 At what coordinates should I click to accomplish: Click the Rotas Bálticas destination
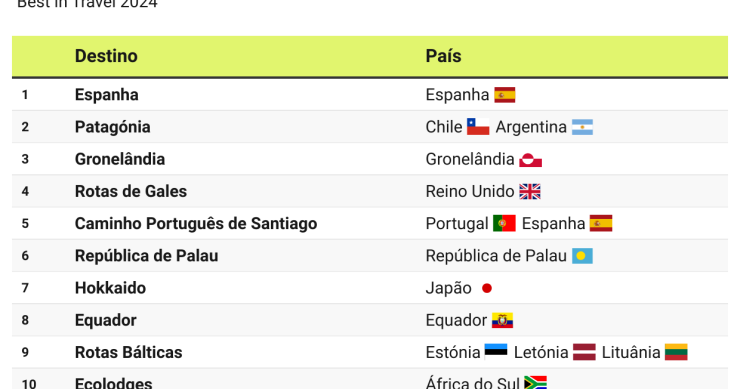click(x=128, y=352)
